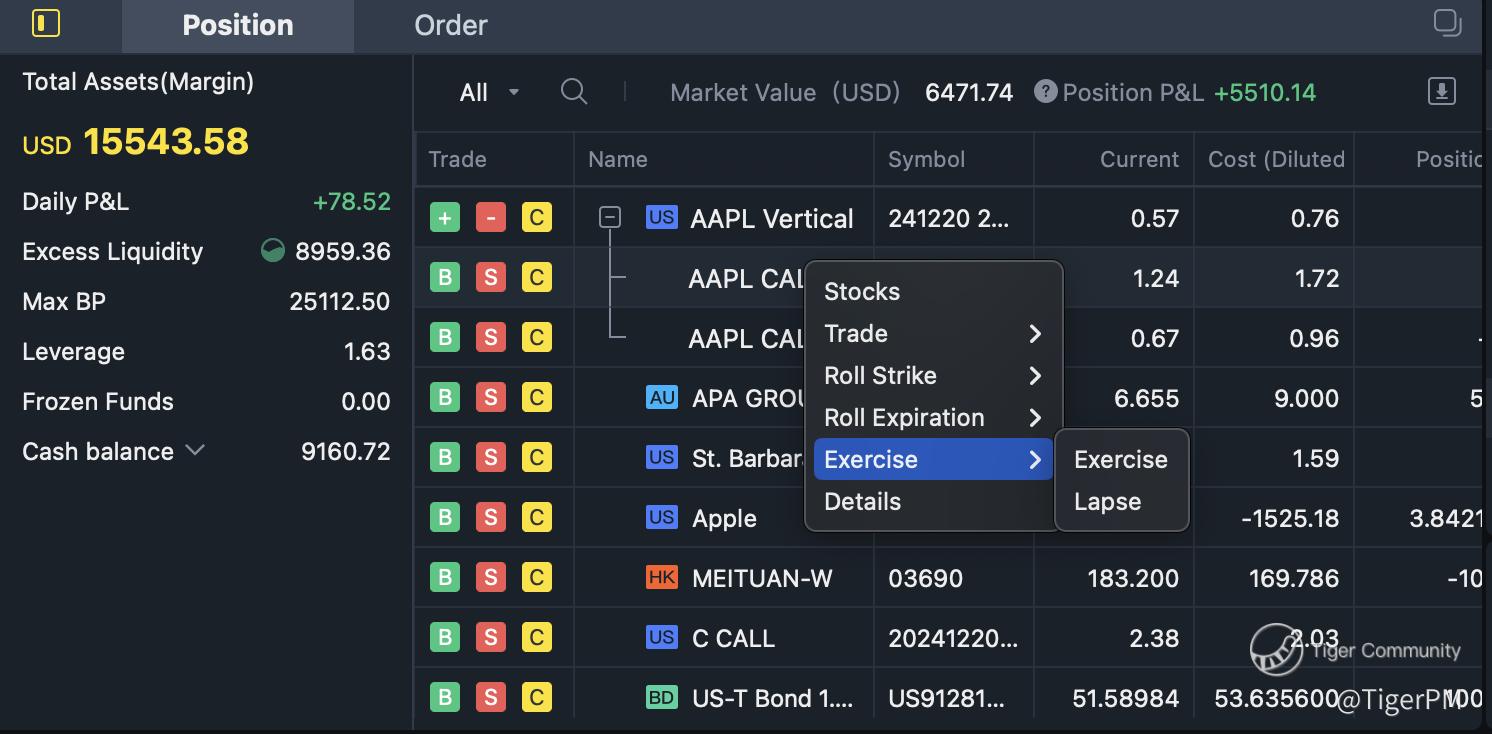The height and width of the screenshot is (734, 1492).
Task: Toggle the sidebar panel icon at top left
Action: click(46, 23)
